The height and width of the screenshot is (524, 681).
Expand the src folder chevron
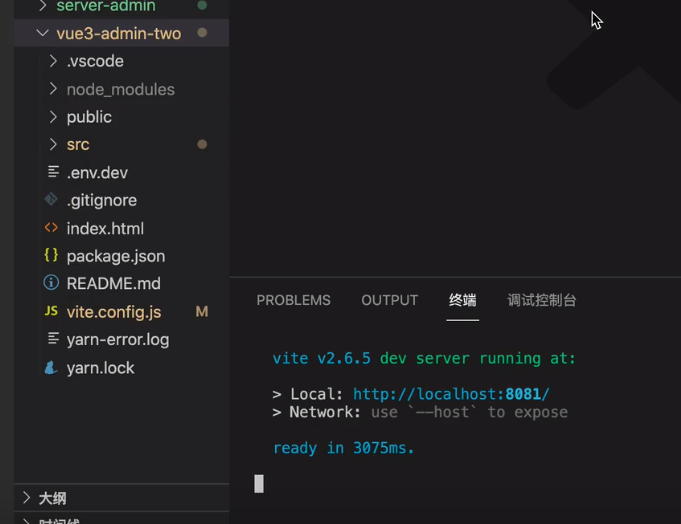click(x=53, y=144)
